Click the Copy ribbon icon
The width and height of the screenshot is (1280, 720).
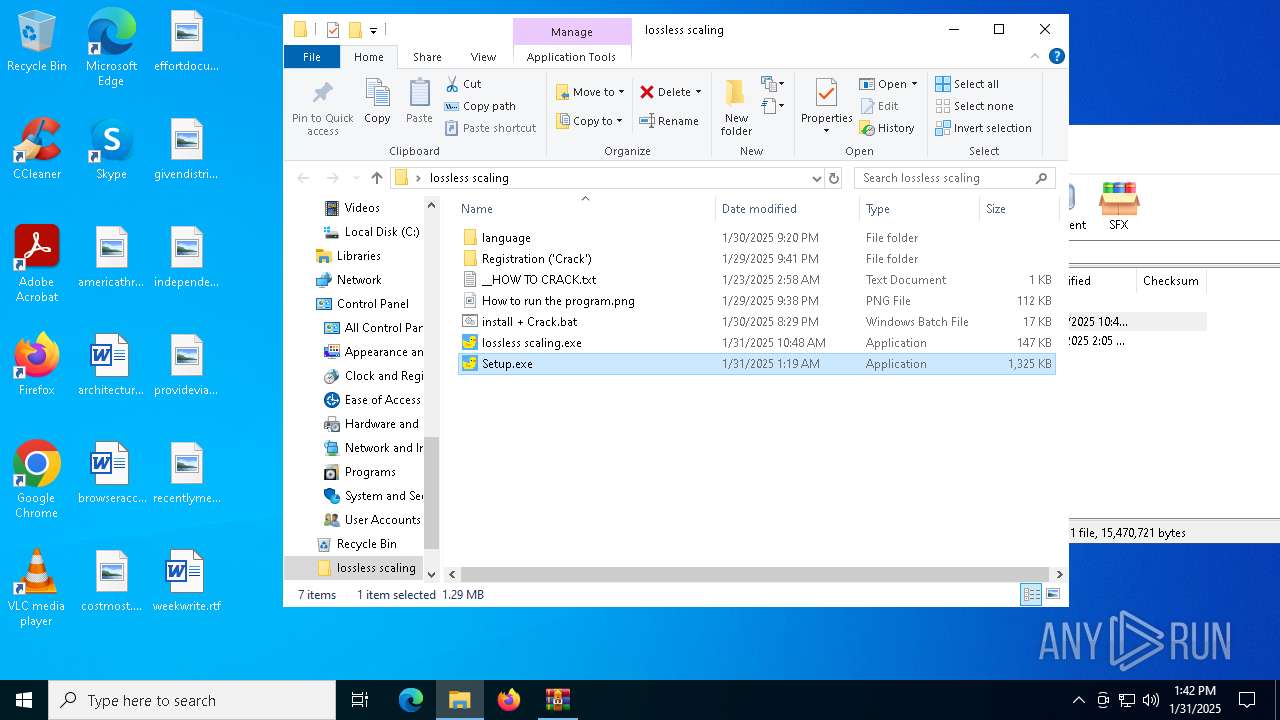pos(377,102)
